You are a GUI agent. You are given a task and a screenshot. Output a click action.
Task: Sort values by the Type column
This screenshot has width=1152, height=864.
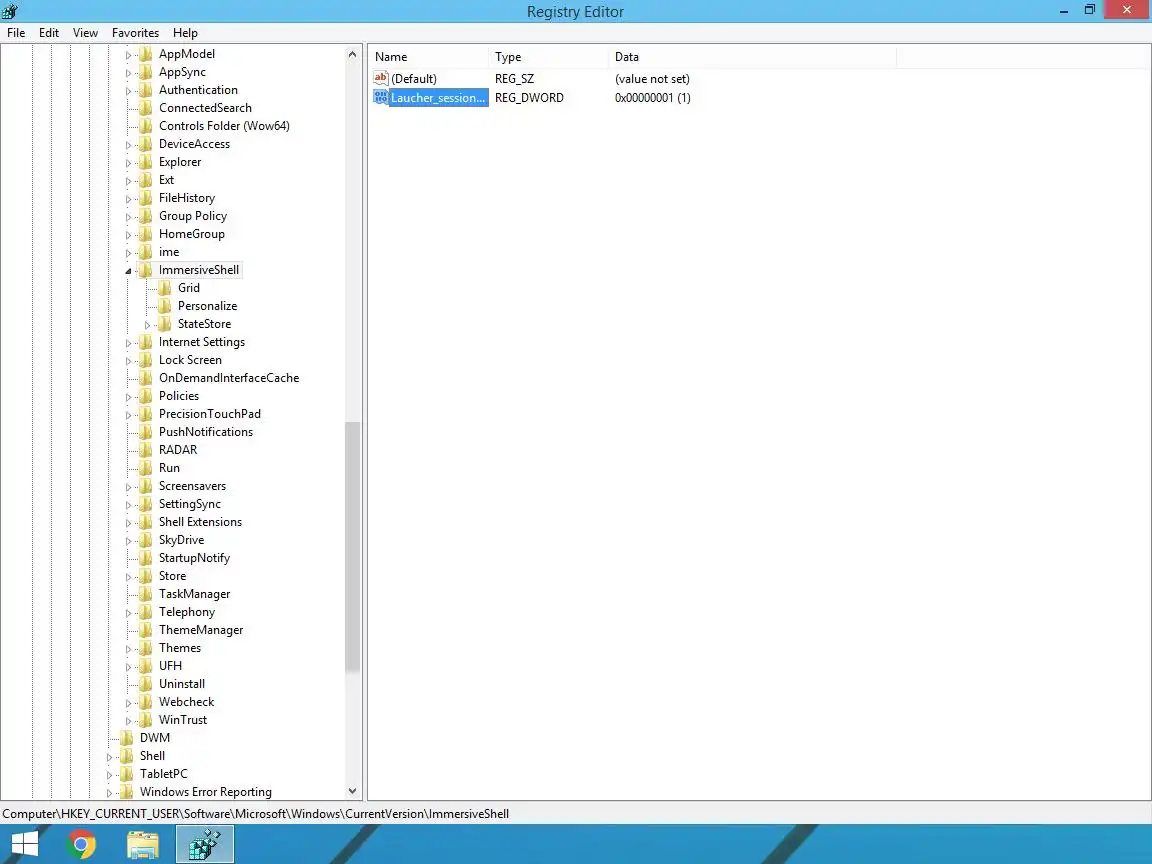549,57
